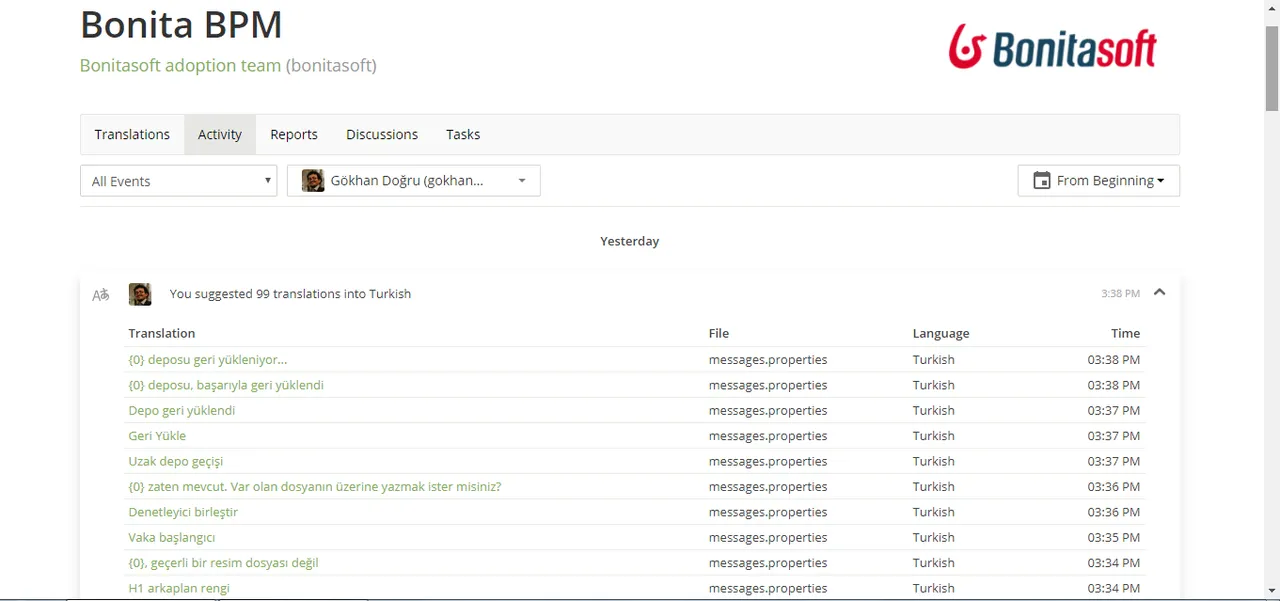Click Turkish in 'Vaka başlangıcı' row
Image resolution: width=1280 pixels, height=601 pixels.
click(x=934, y=538)
